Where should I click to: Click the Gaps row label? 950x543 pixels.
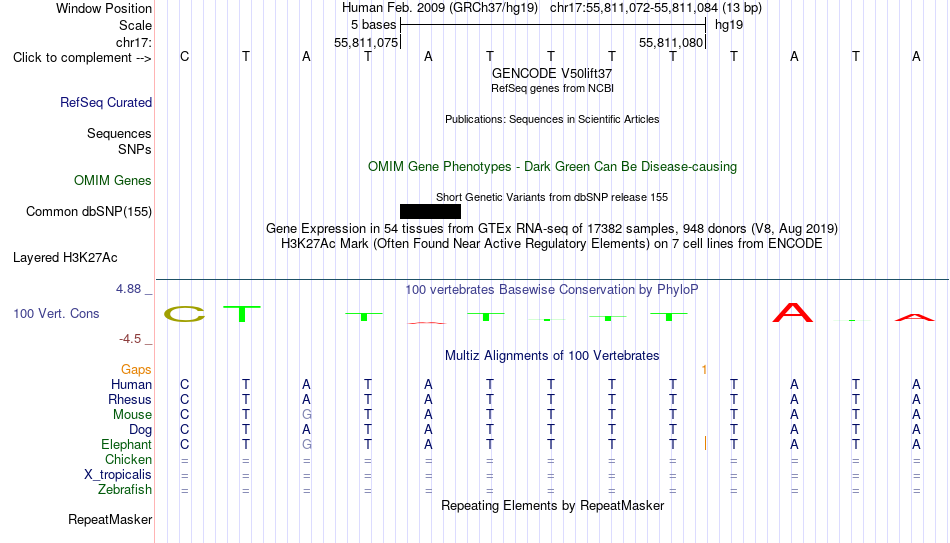pyautogui.click(x=136, y=370)
